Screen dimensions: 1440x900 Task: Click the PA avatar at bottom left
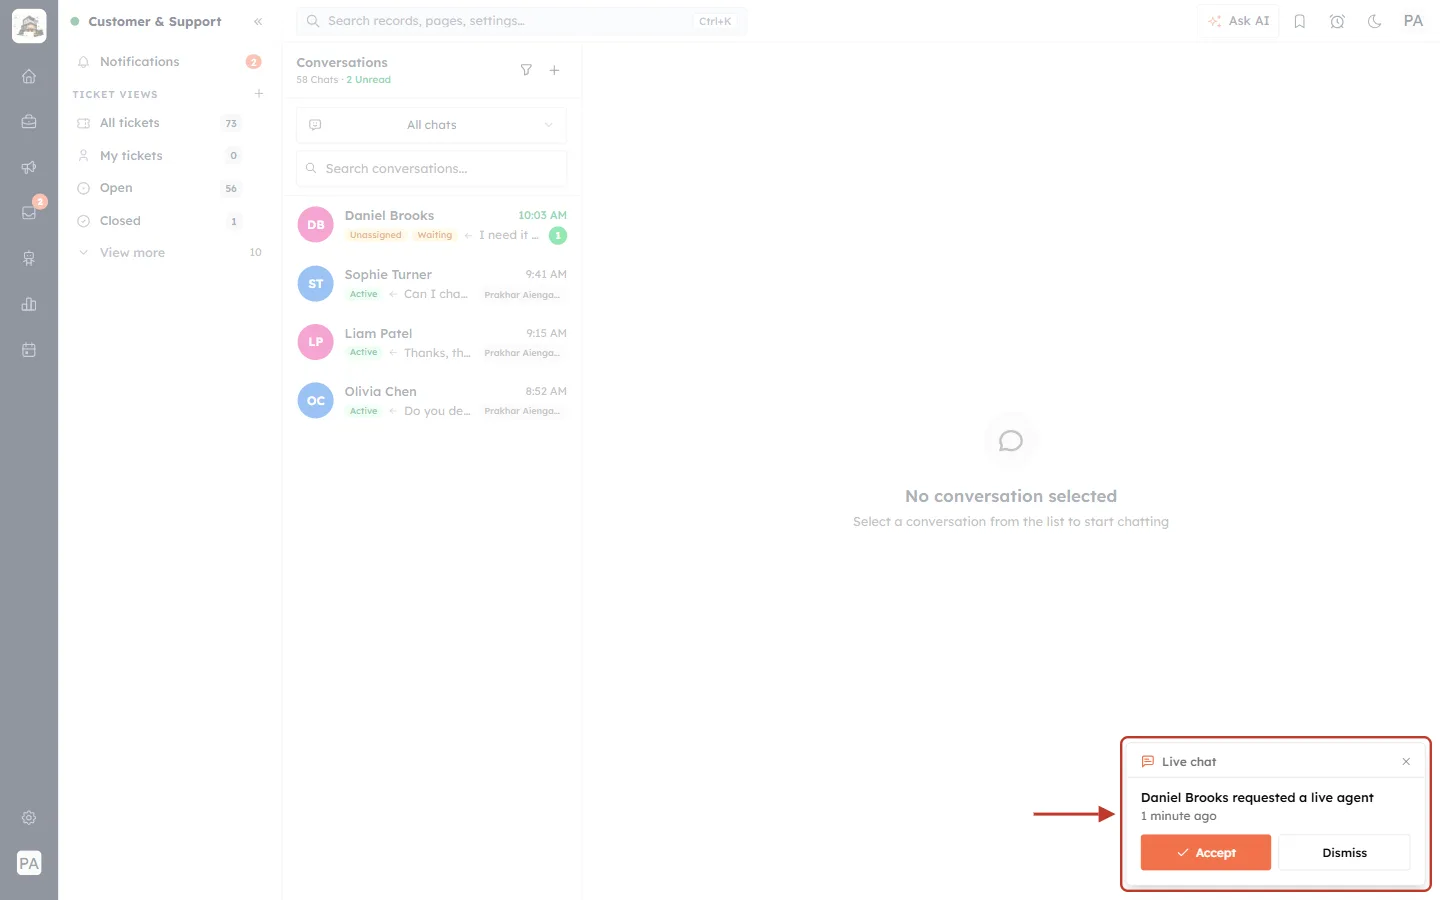[29, 863]
